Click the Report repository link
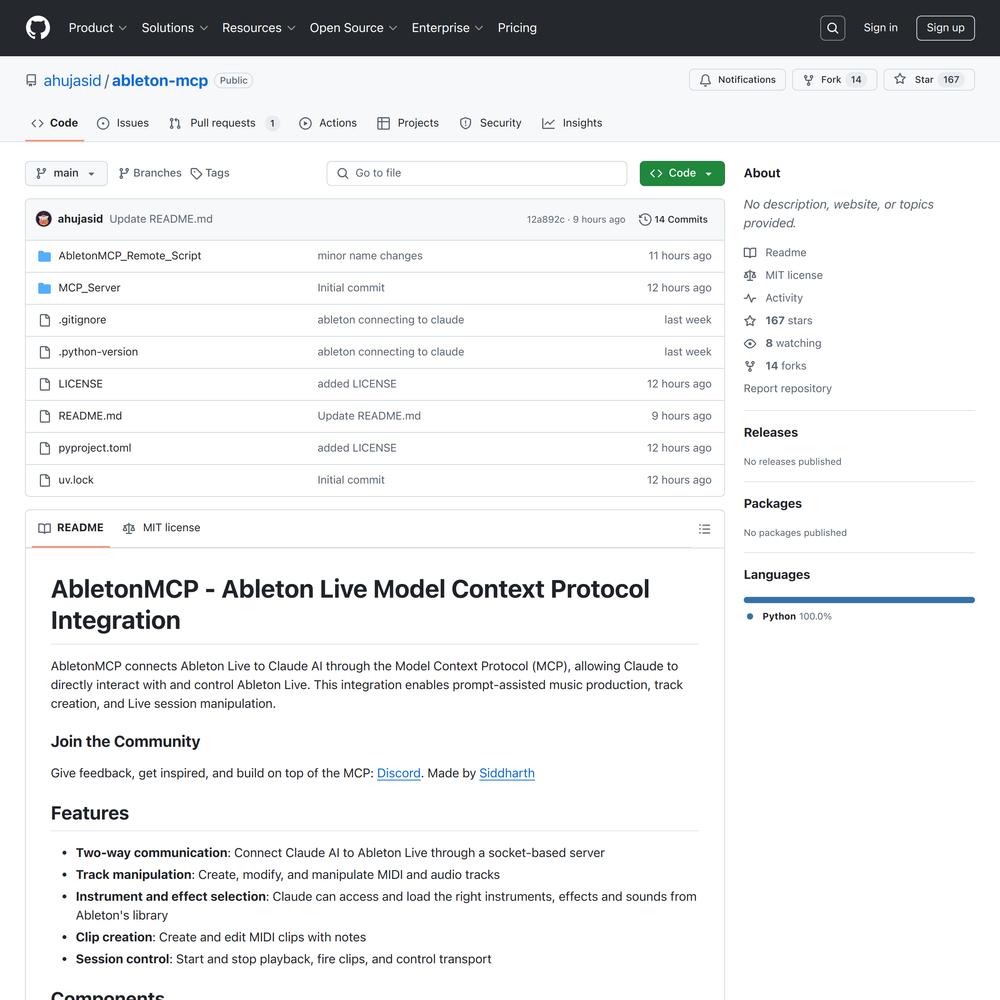The height and width of the screenshot is (1000, 1000). click(x=788, y=388)
